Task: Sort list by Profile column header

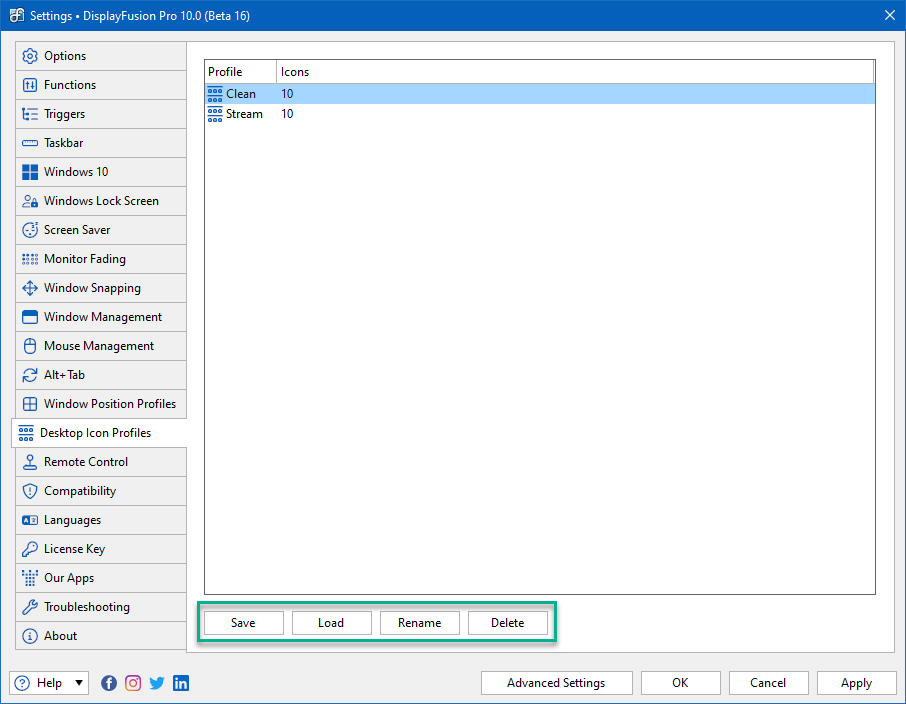Action: click(240, 72)
